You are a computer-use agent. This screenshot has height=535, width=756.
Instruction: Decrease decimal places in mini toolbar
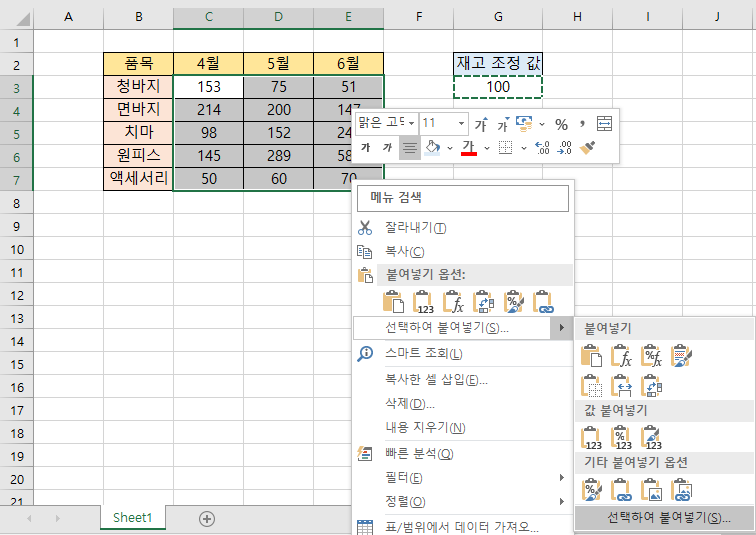[x=564, y=147]
